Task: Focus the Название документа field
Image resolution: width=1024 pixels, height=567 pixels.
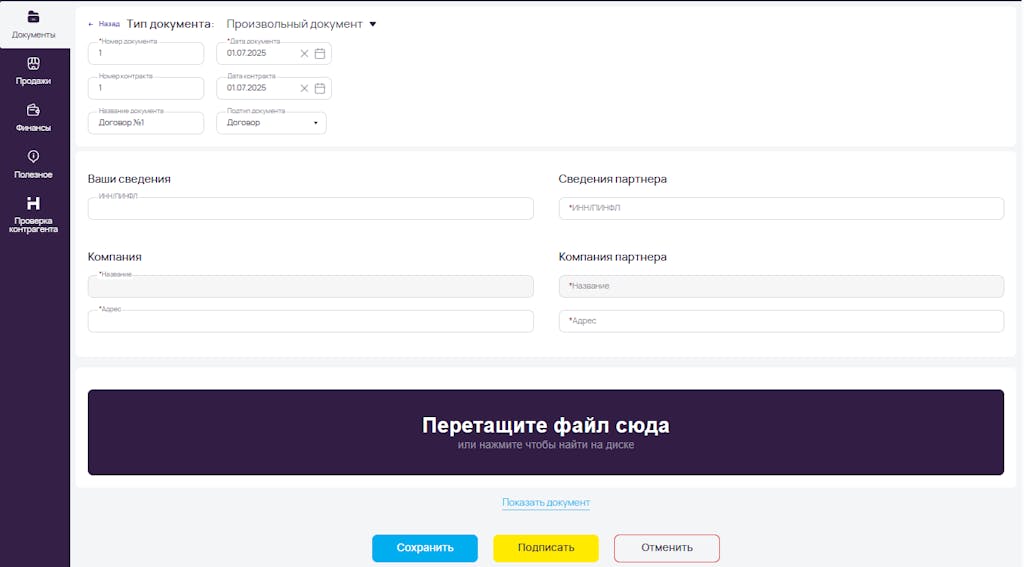Action: pyautogui.click(x=146, y=123)
